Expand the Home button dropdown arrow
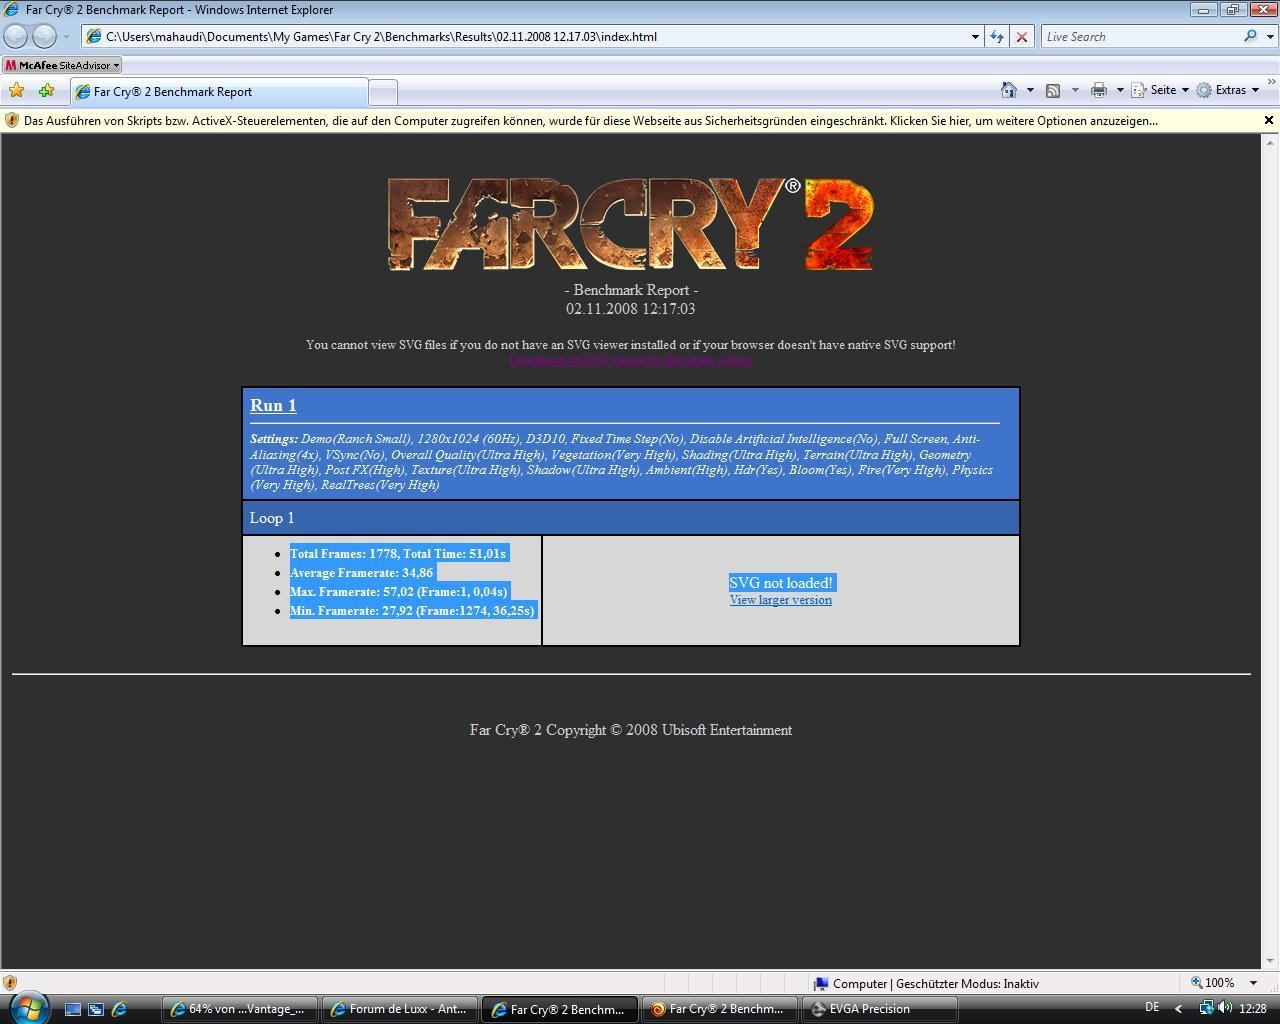The image size is (1280, 1024). coord(1030,90)
